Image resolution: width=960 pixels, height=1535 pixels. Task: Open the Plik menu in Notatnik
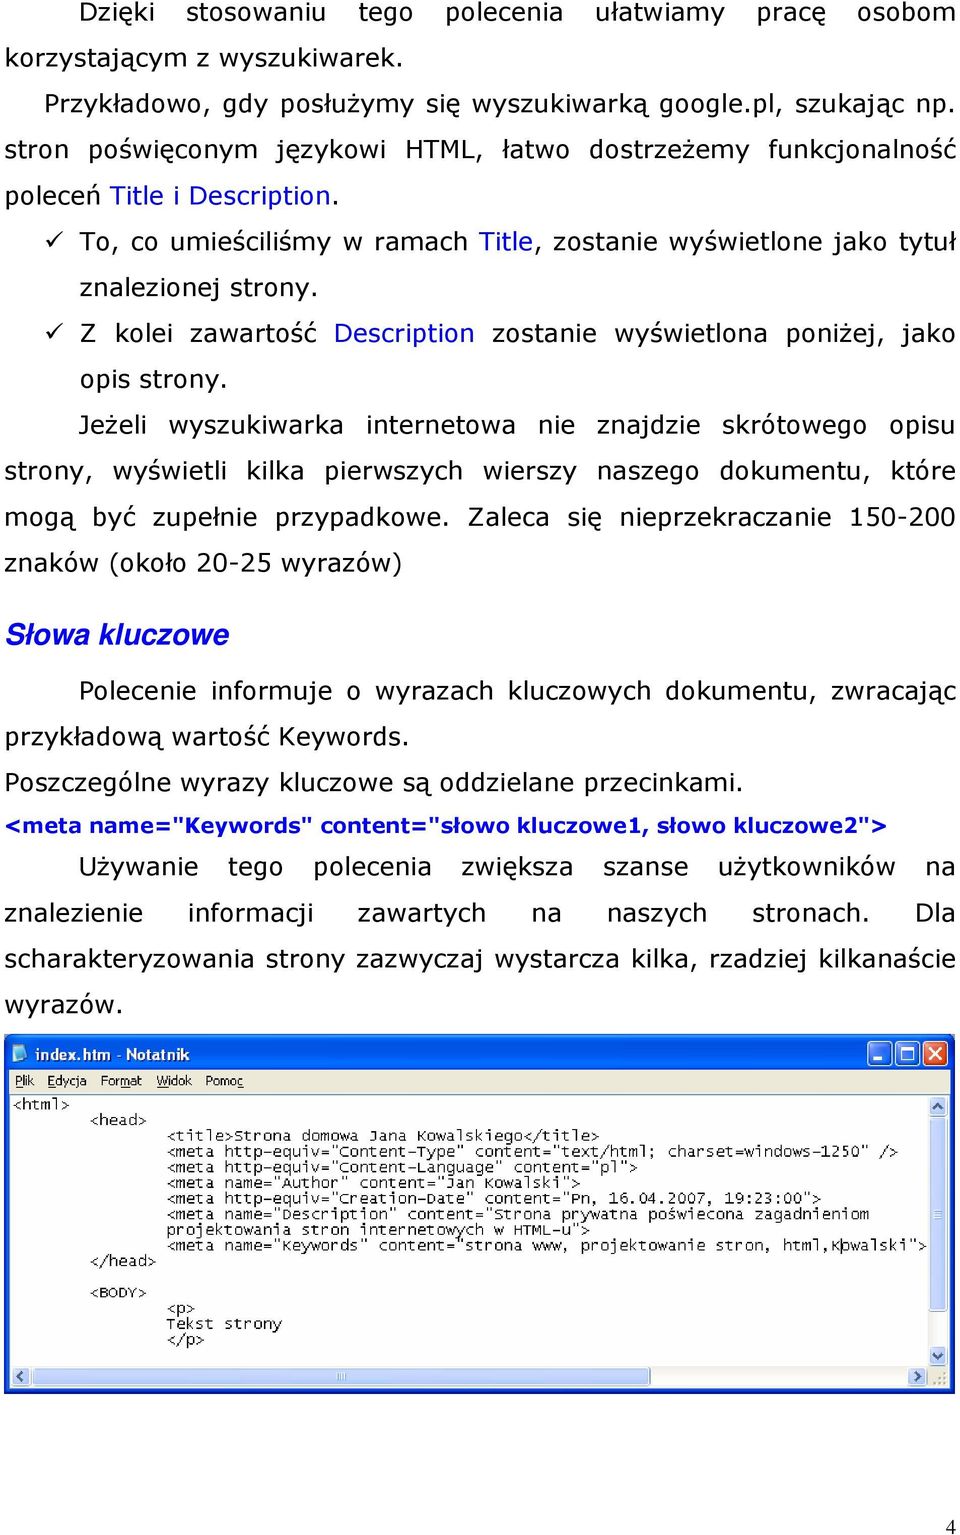25,1081
